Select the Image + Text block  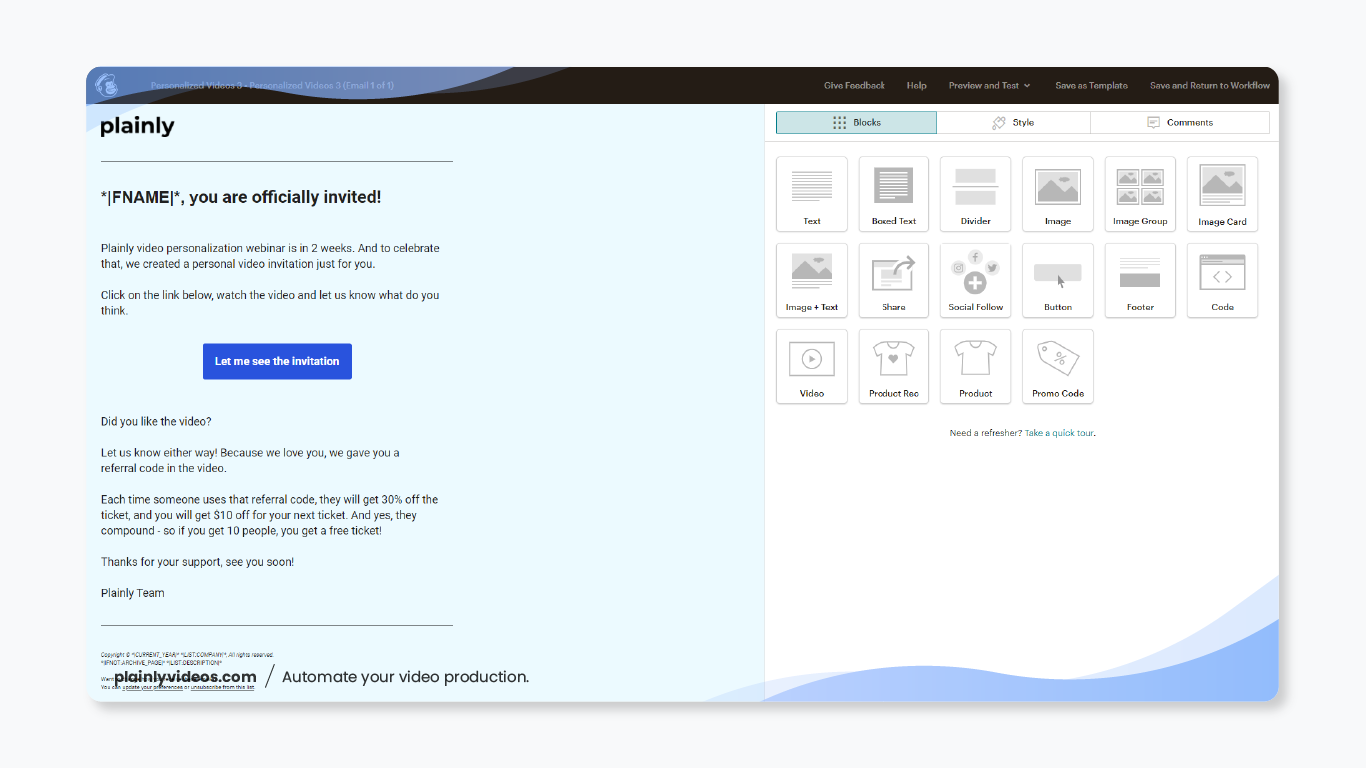point(812,281)
